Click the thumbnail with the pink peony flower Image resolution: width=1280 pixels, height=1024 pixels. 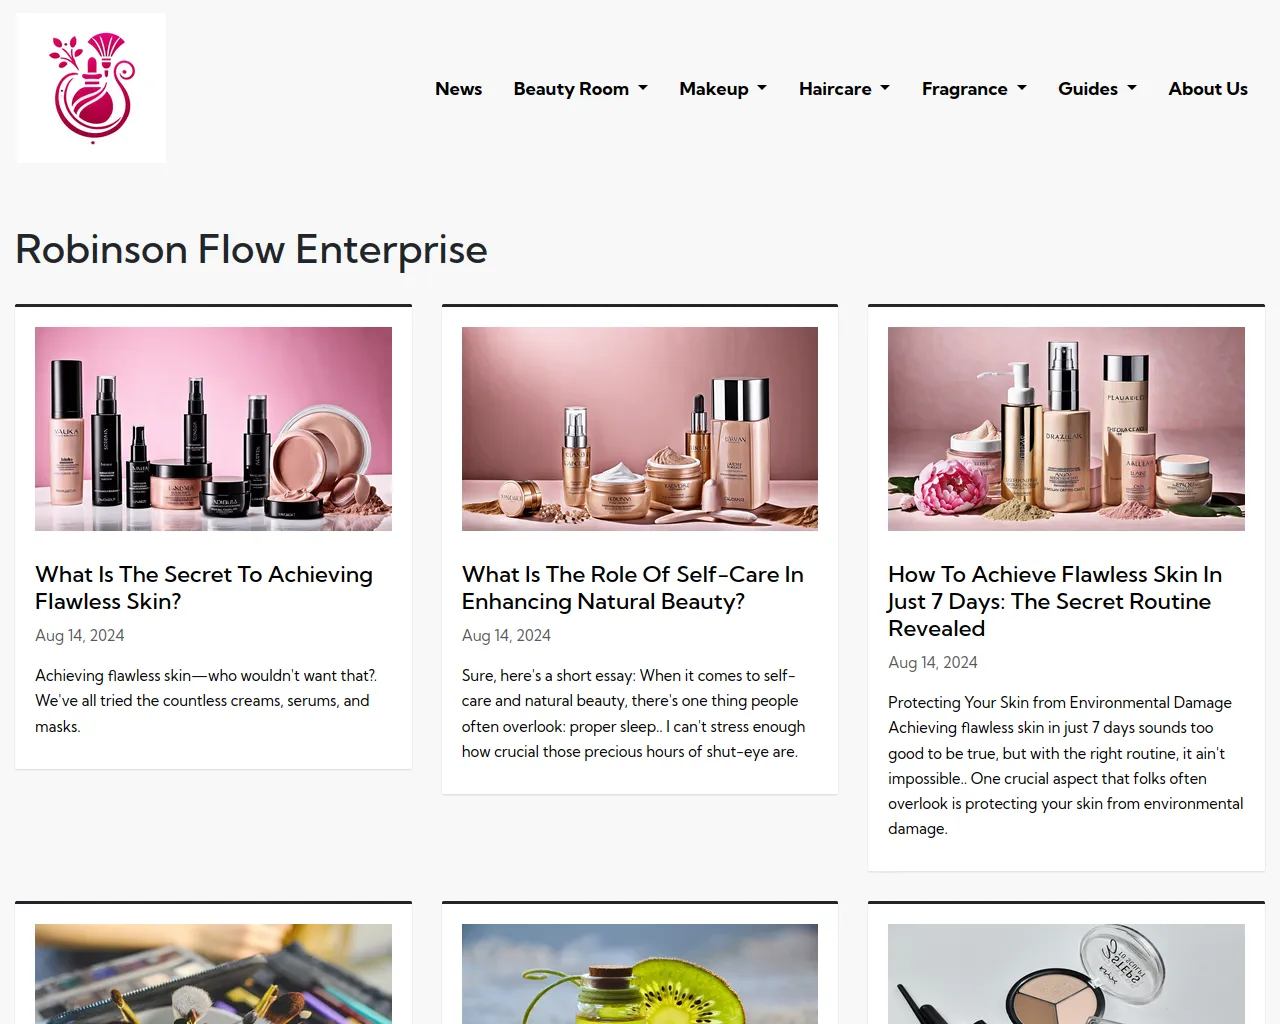point(1066,429)
